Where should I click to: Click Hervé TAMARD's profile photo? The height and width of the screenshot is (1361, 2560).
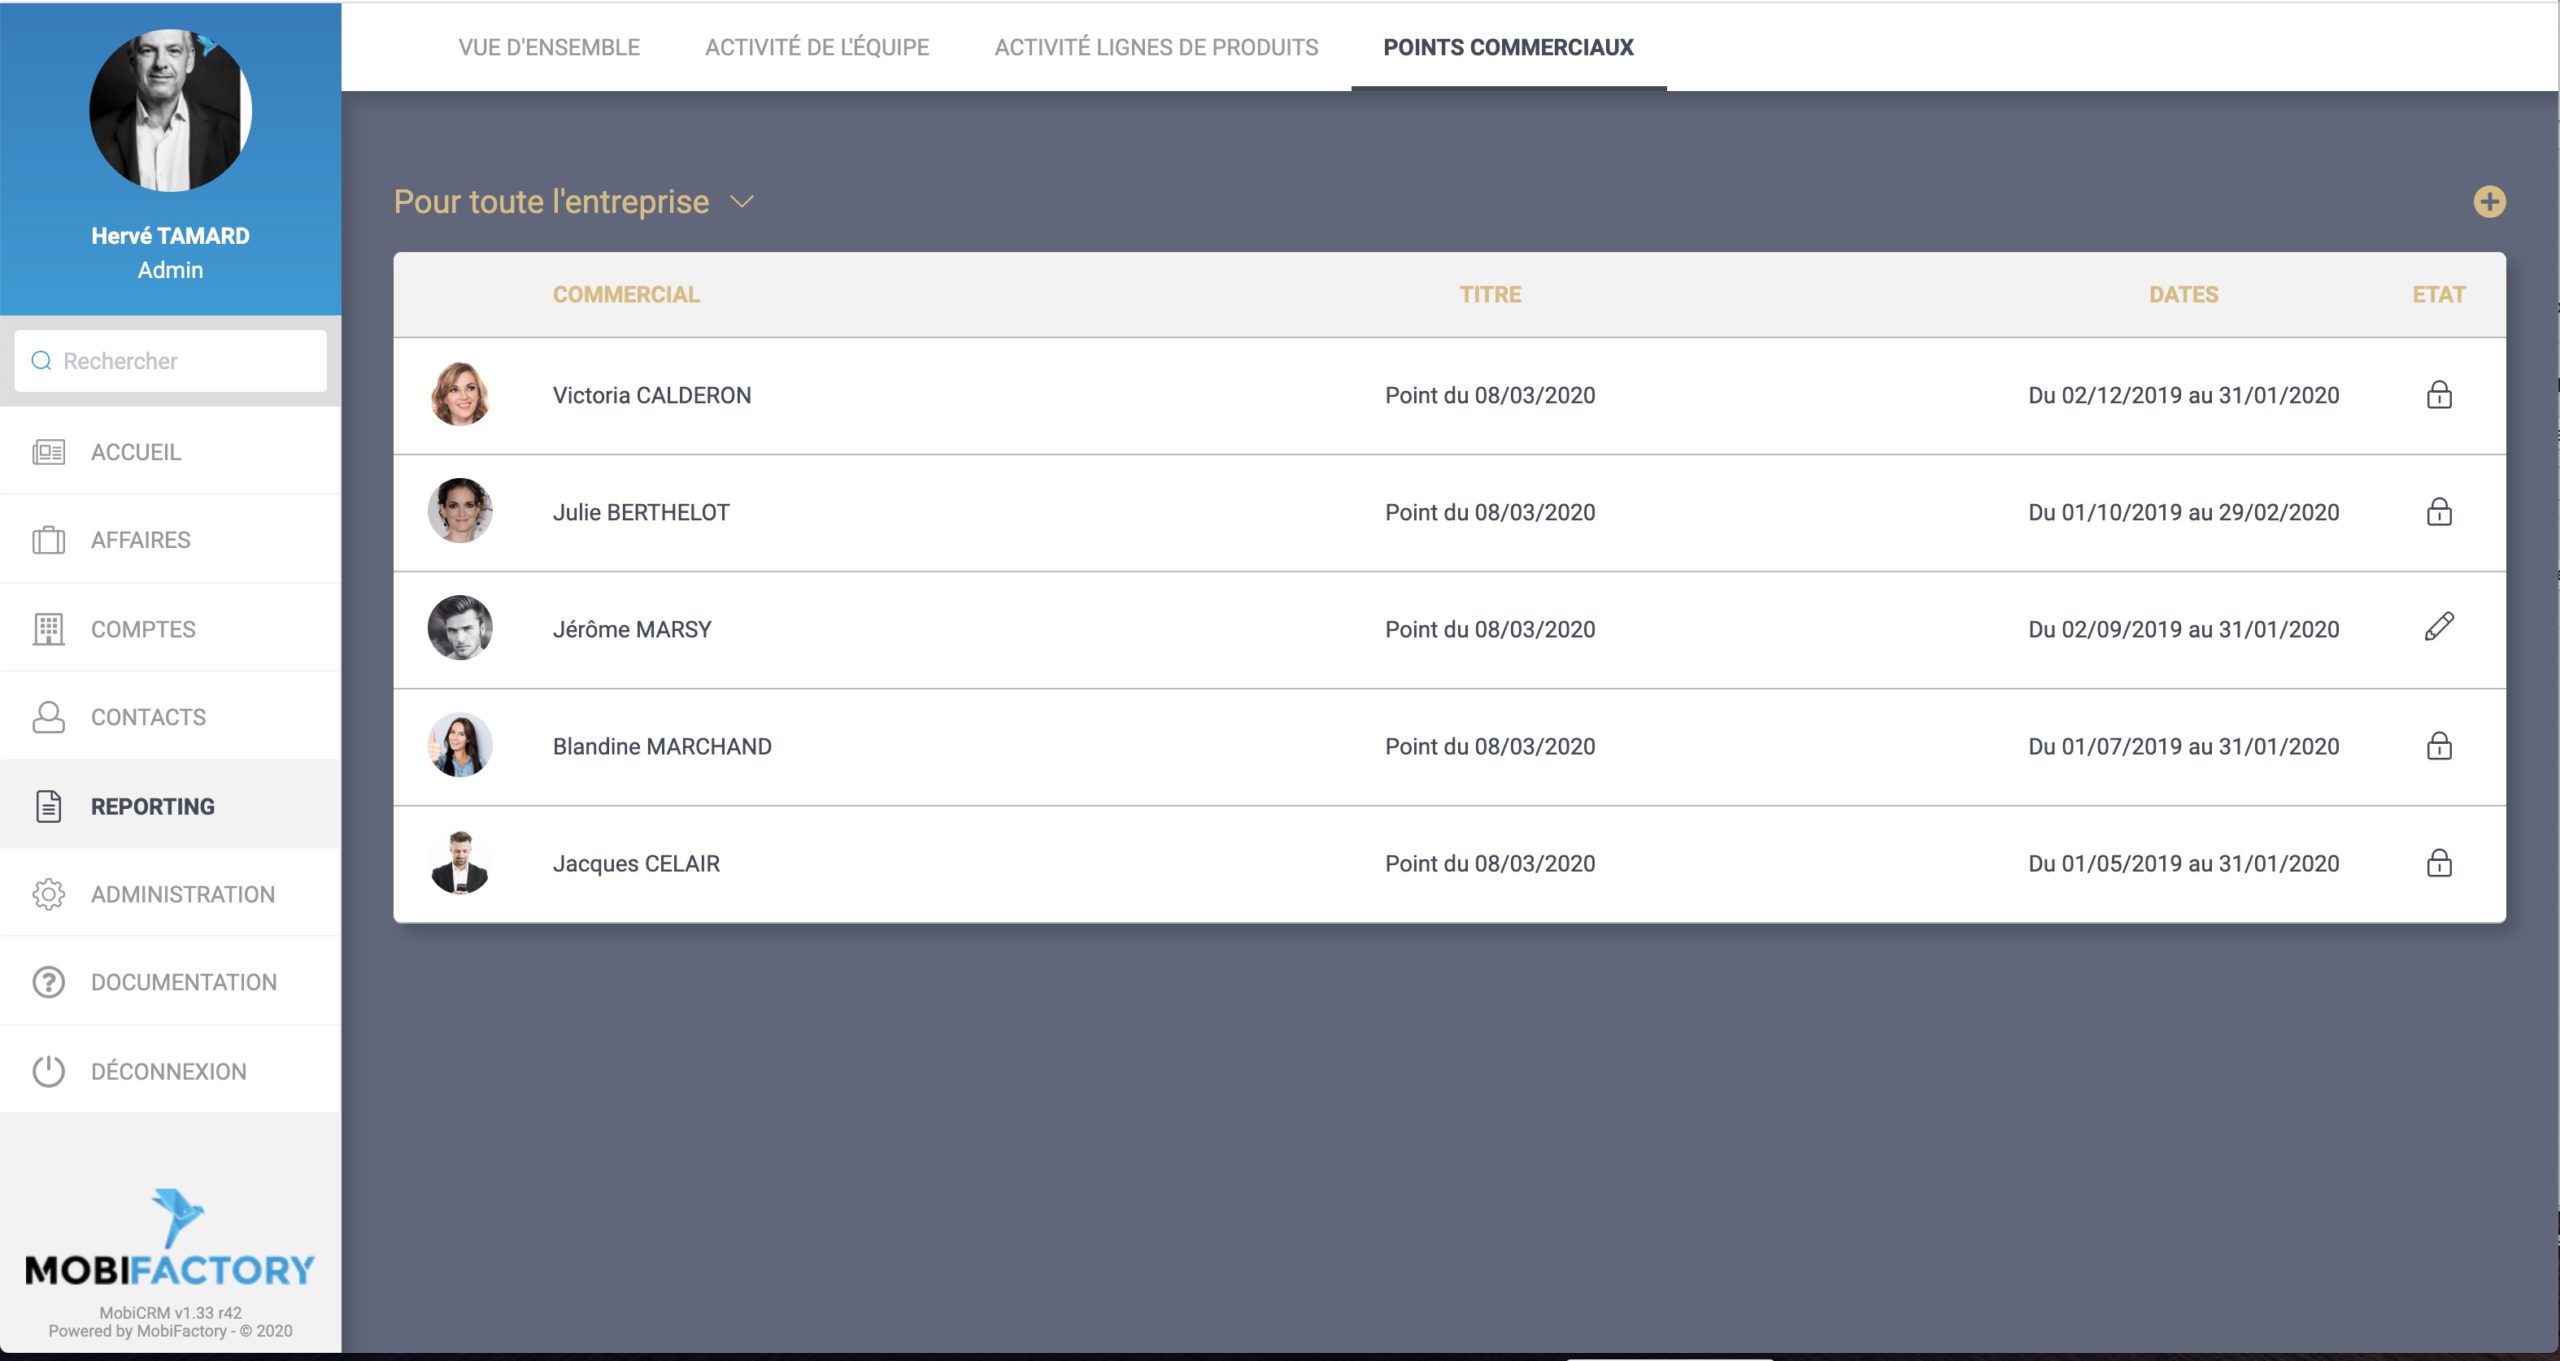pyautogui.click(x=170, y=110)
